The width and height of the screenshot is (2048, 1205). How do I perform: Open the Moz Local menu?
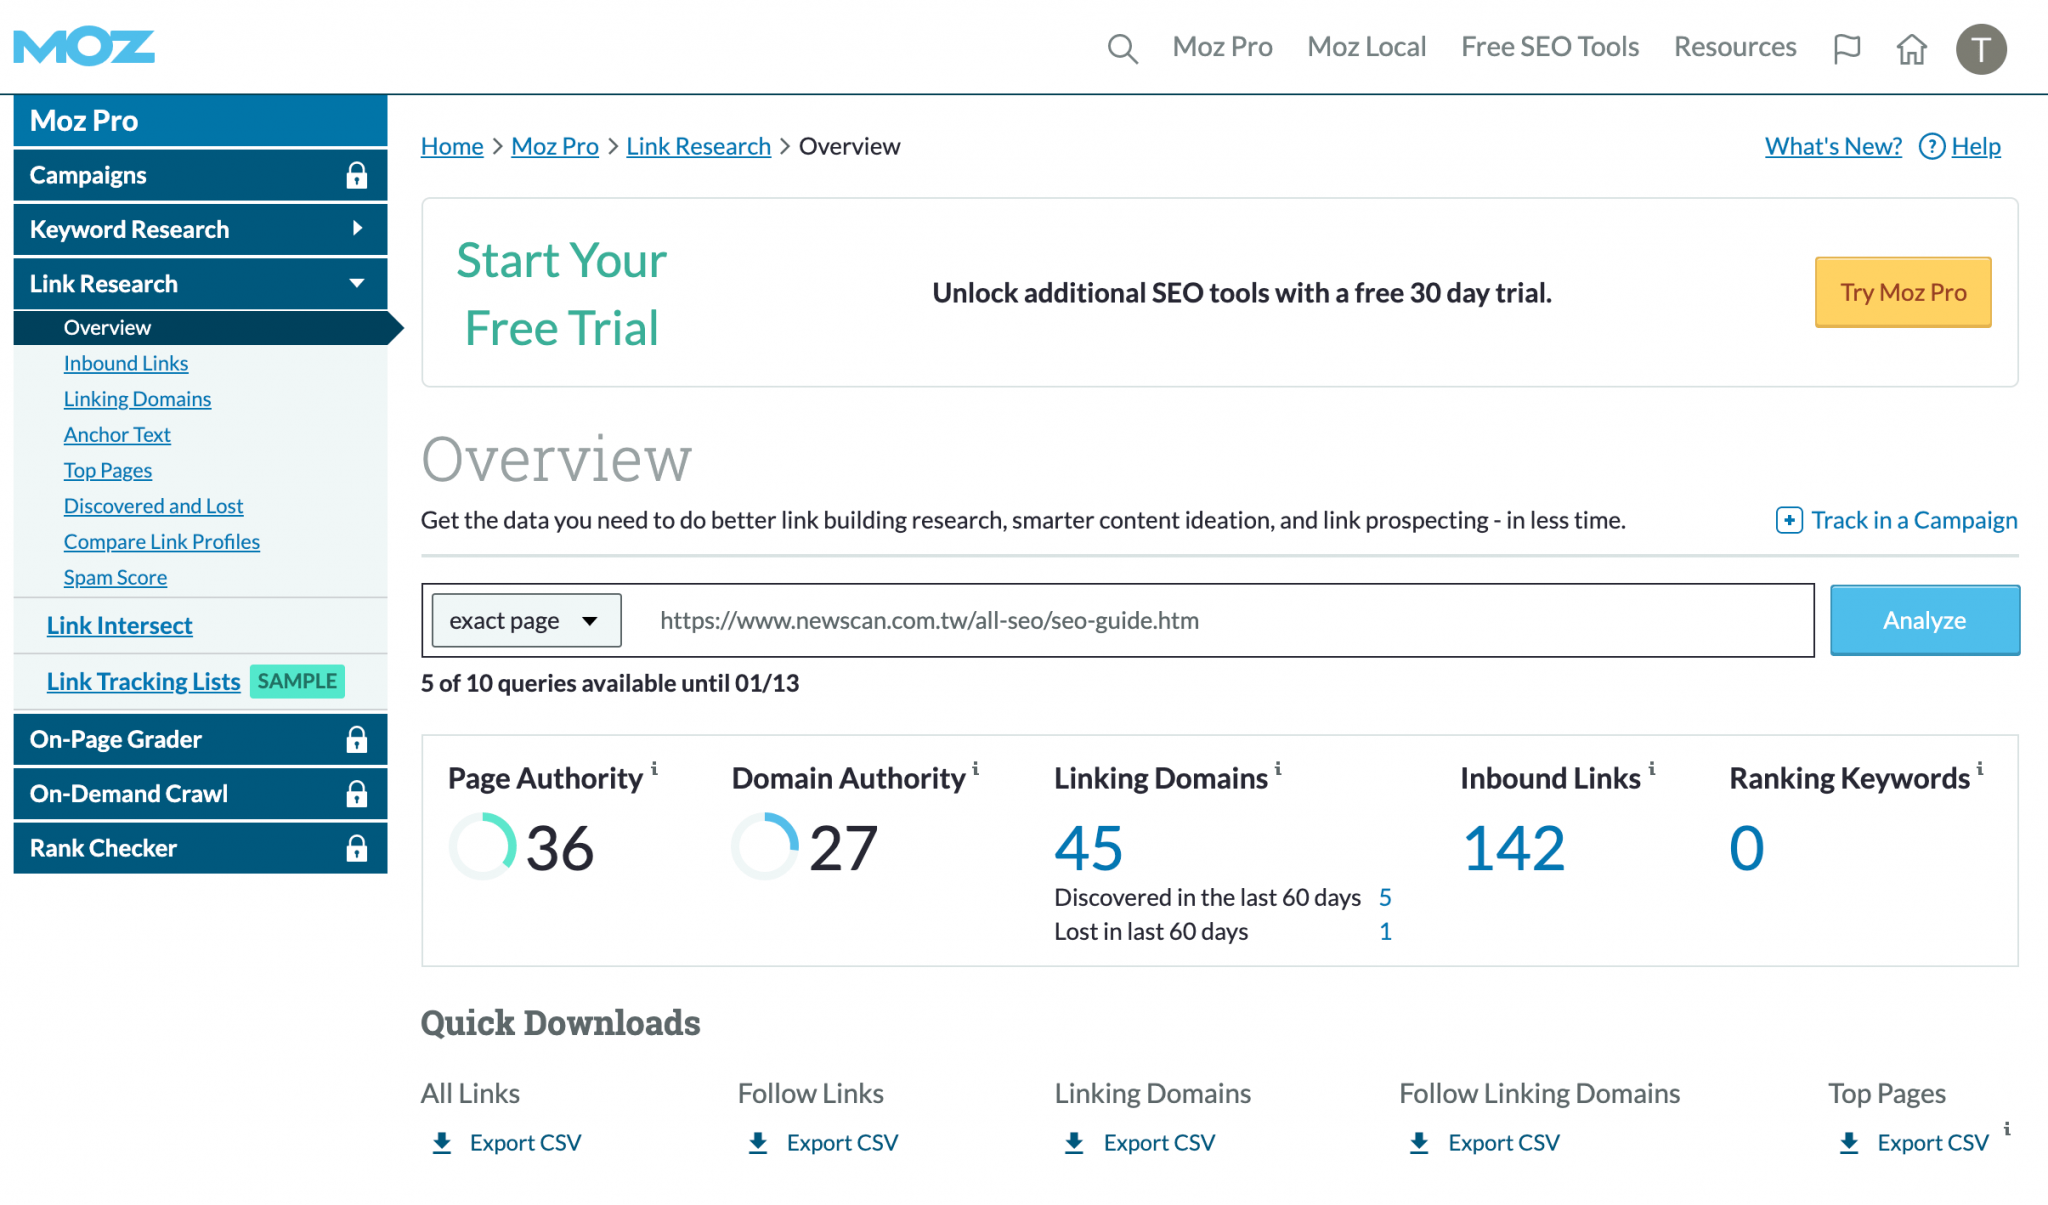click(1366, 47)
